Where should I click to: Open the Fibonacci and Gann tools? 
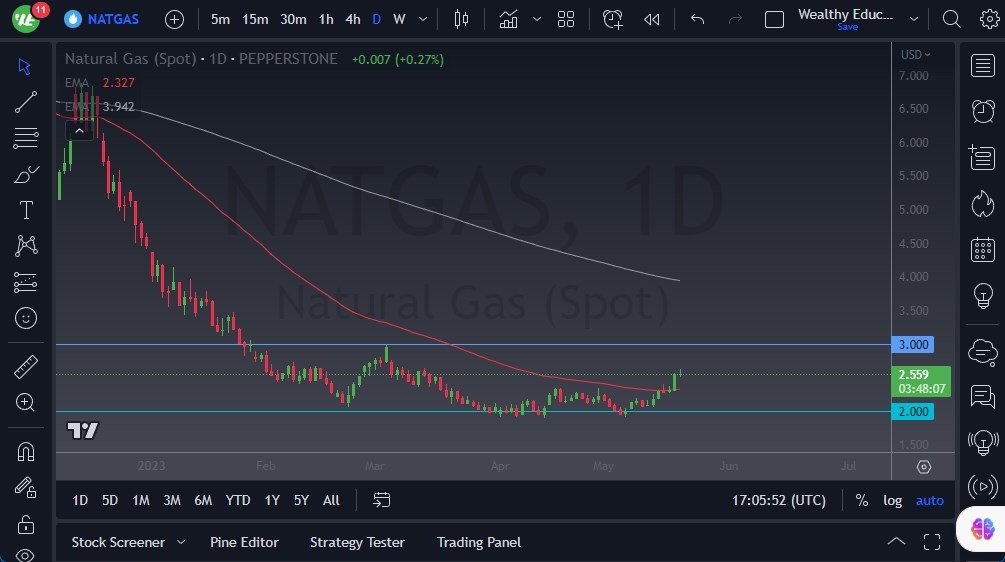[x=26, y=138]
